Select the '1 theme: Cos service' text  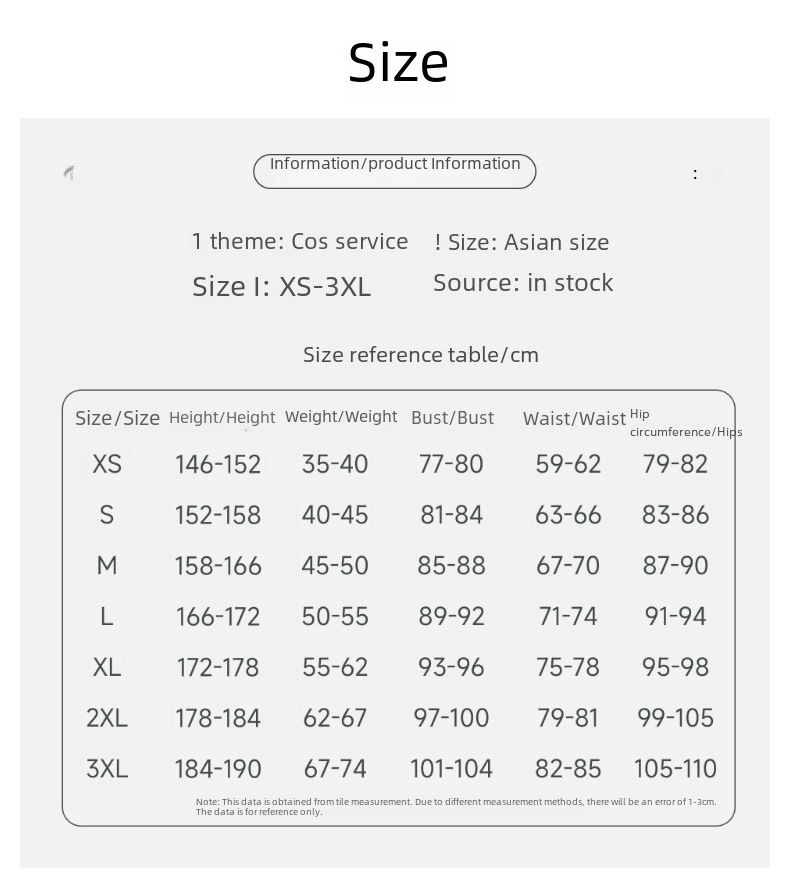(x=300, y=241)
